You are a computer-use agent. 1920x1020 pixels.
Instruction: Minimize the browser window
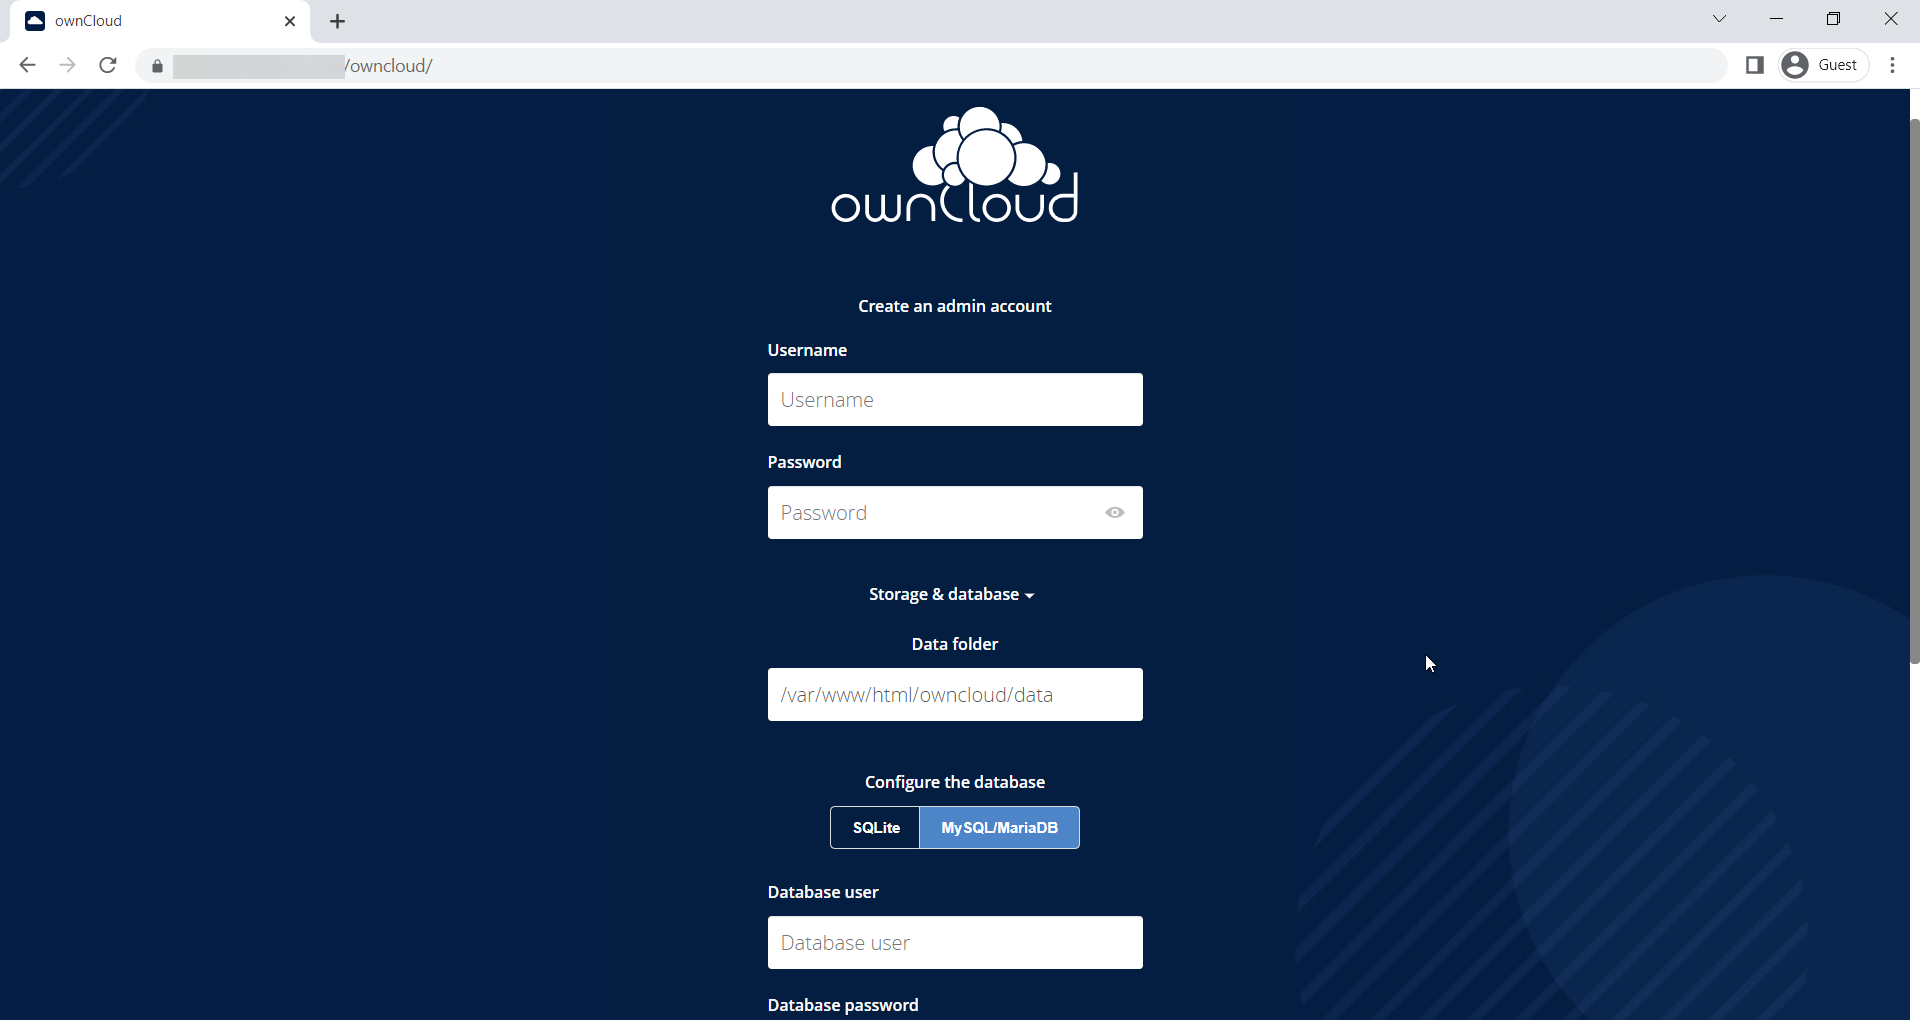pos(1776,19)
